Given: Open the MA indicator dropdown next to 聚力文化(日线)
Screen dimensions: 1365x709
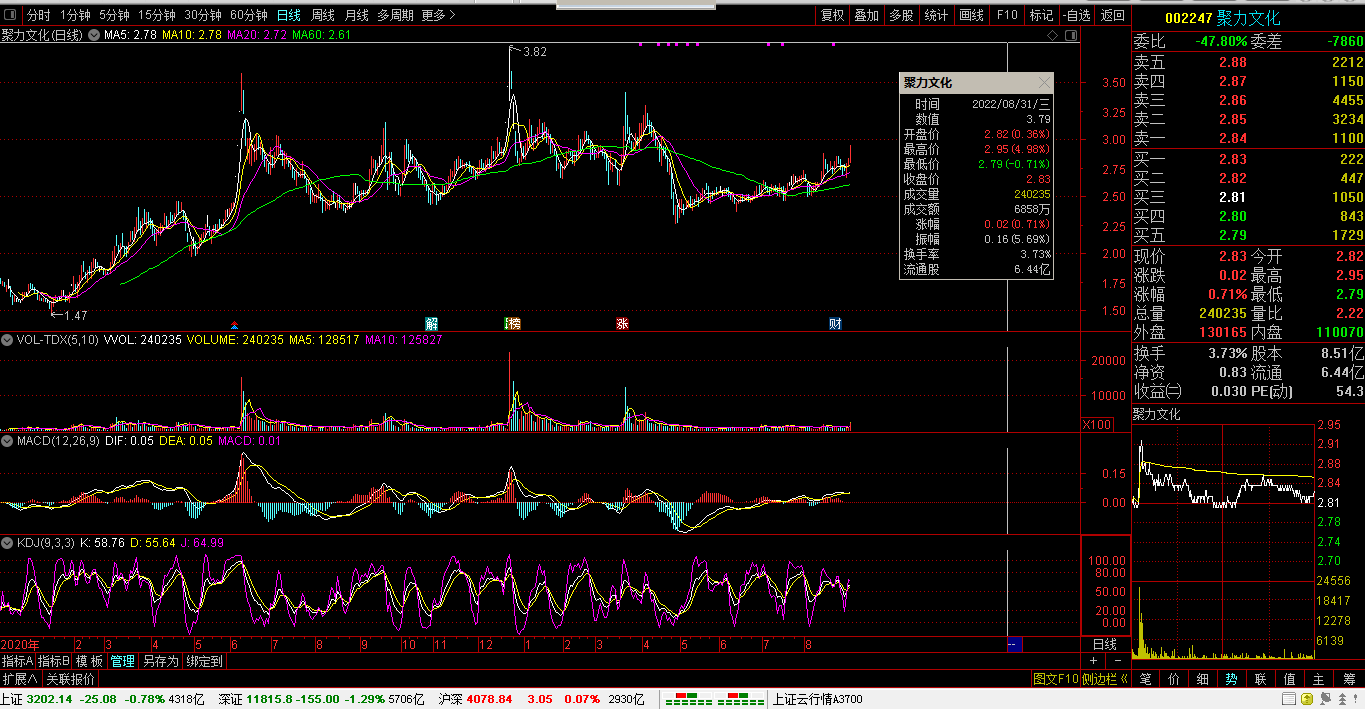Looking at the screenshot, I should 94,35.
